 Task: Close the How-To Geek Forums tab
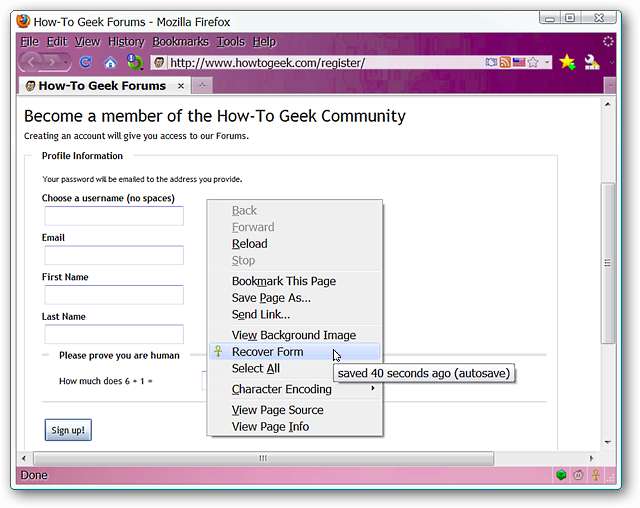click(181, 86)
